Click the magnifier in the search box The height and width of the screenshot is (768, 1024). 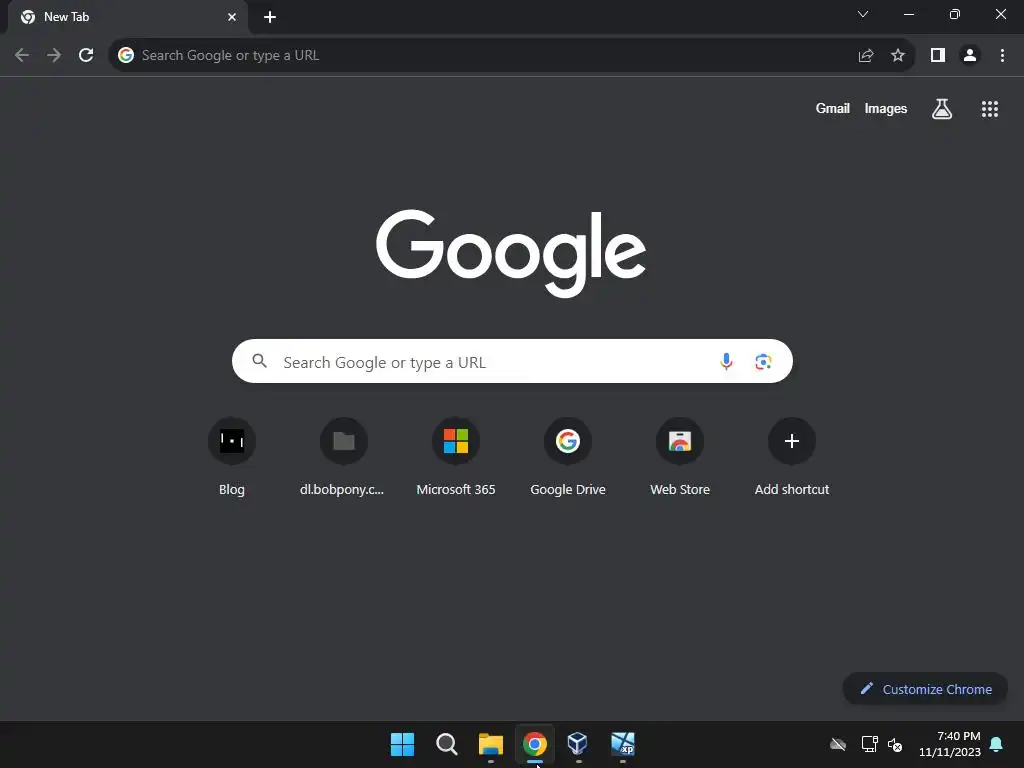259,360
